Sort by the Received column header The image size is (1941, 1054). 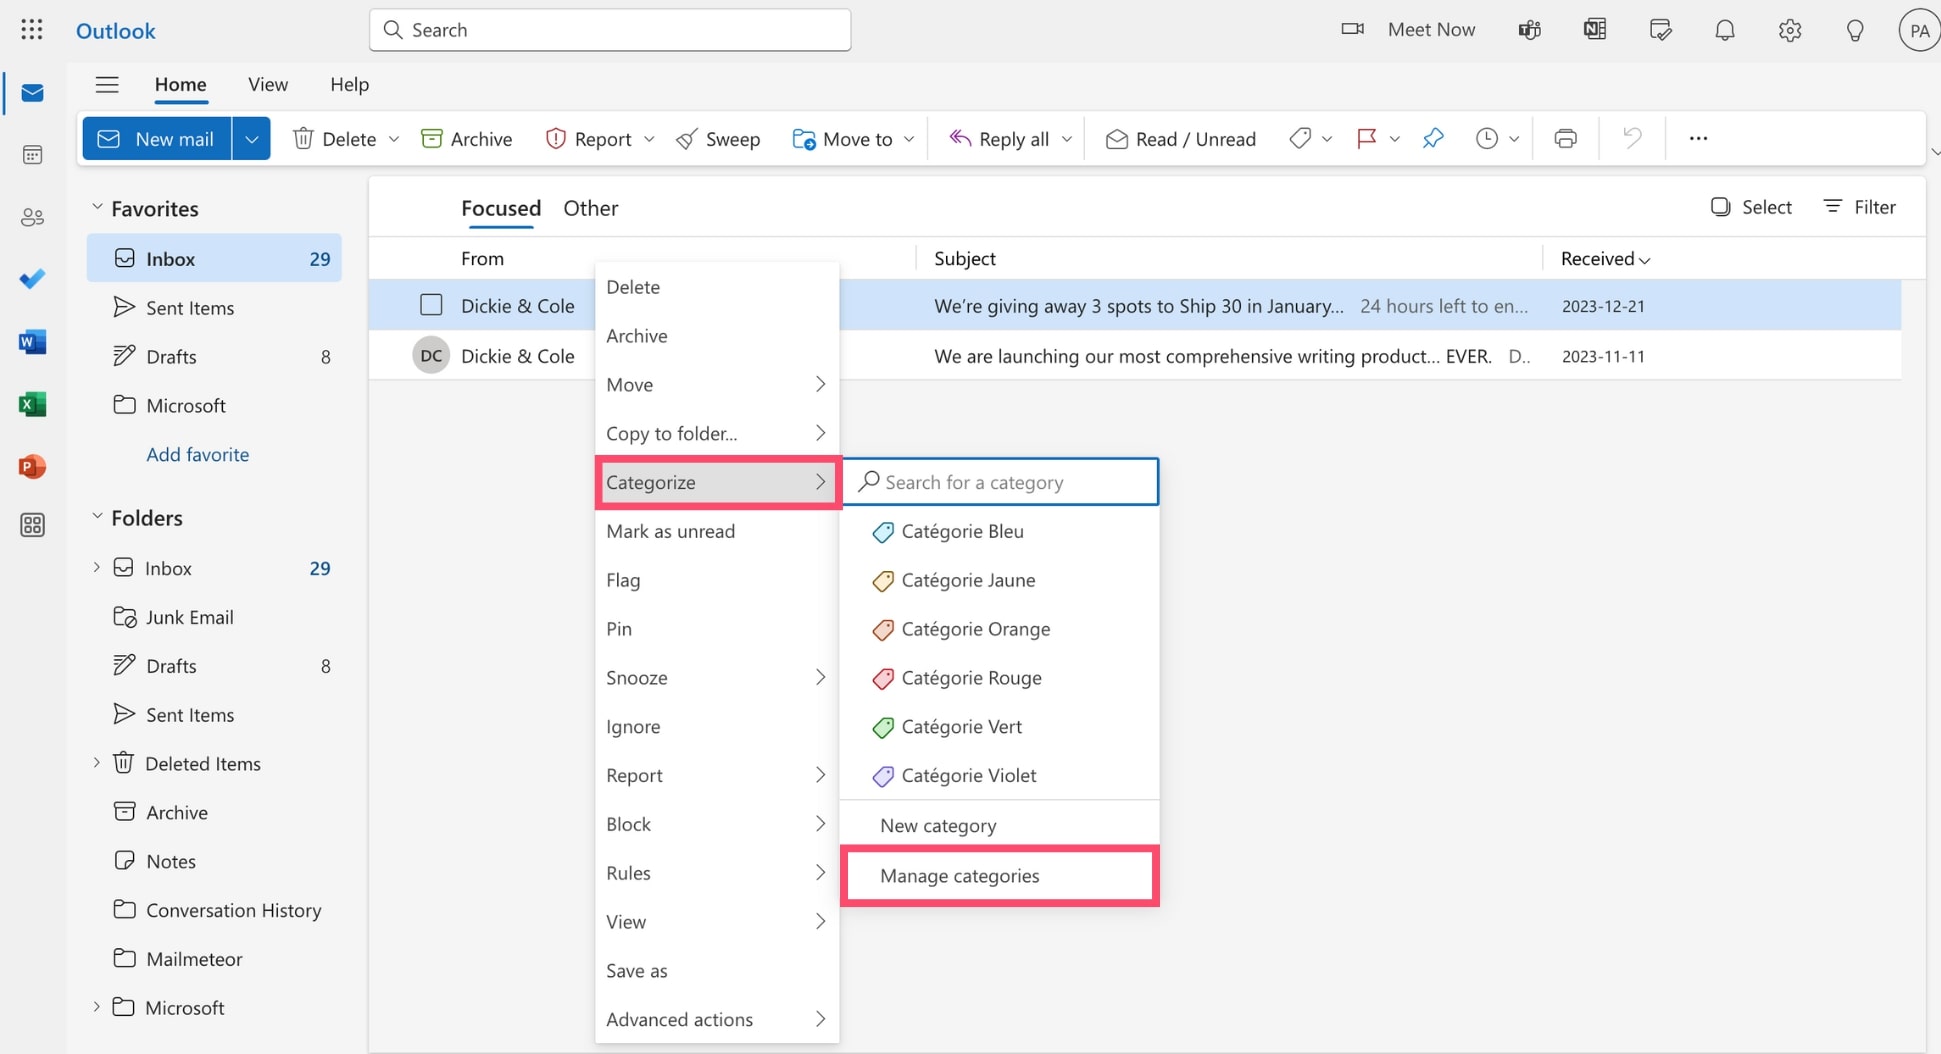[1605, 259]
